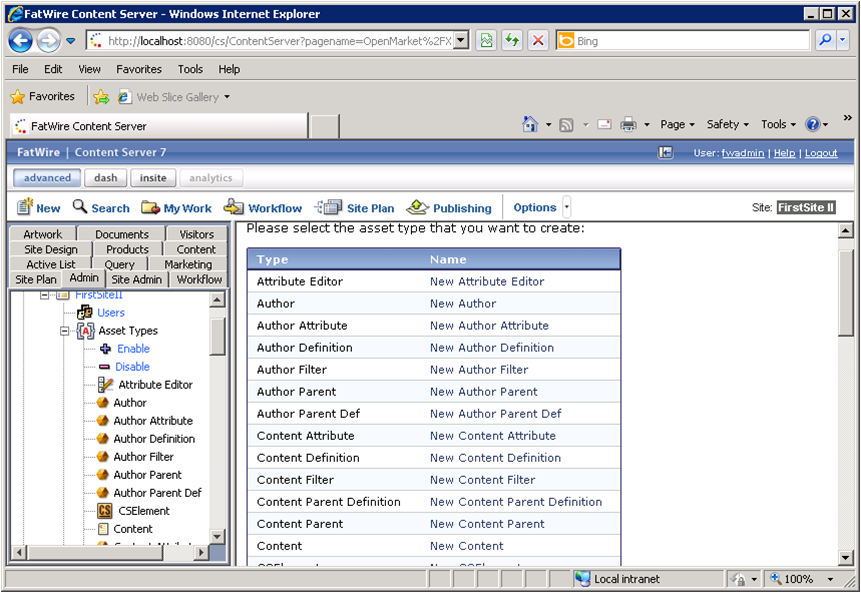Click the Workflow toolbar icon
Image resolution: width=861 pixels, height=593 pixels.
tap(233, 206)
